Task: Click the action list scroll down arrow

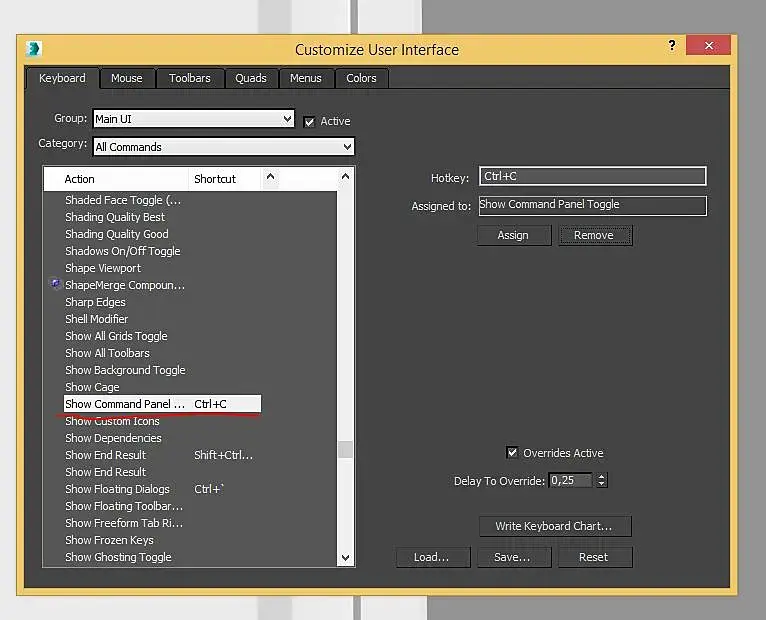Action: coord(345,557)
